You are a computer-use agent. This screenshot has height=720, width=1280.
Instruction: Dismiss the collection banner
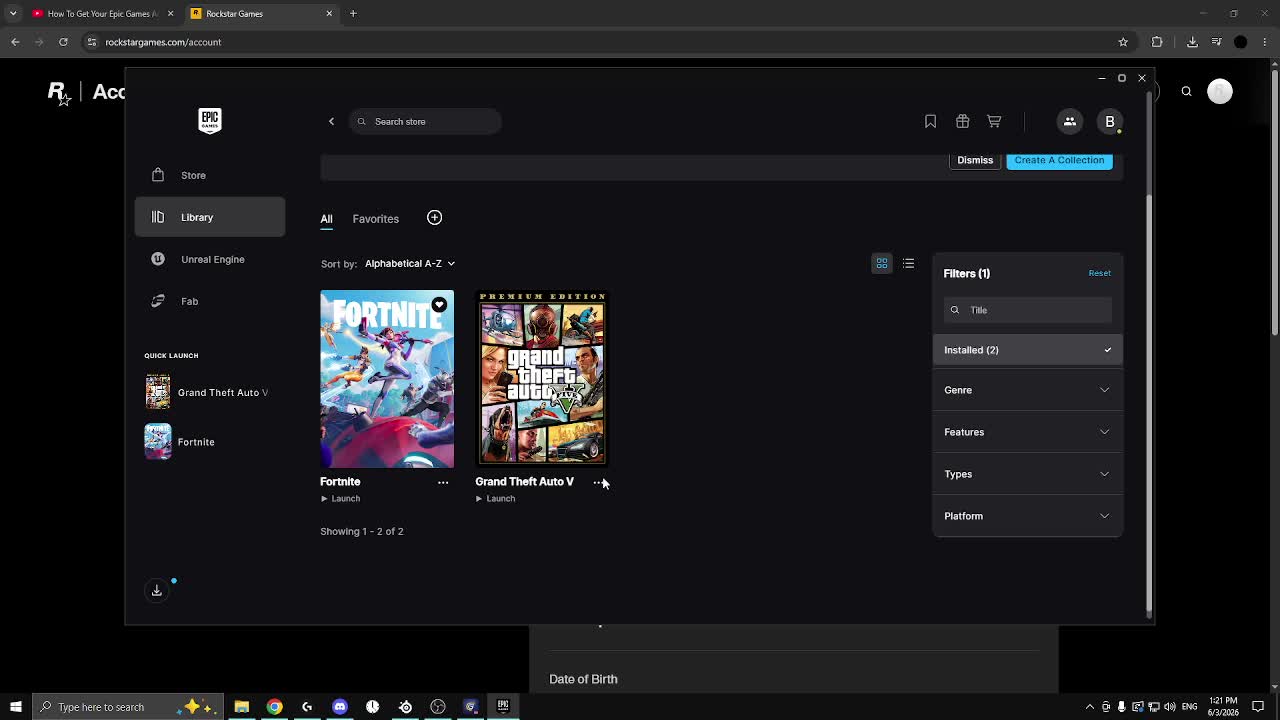(x=975, y=160)
